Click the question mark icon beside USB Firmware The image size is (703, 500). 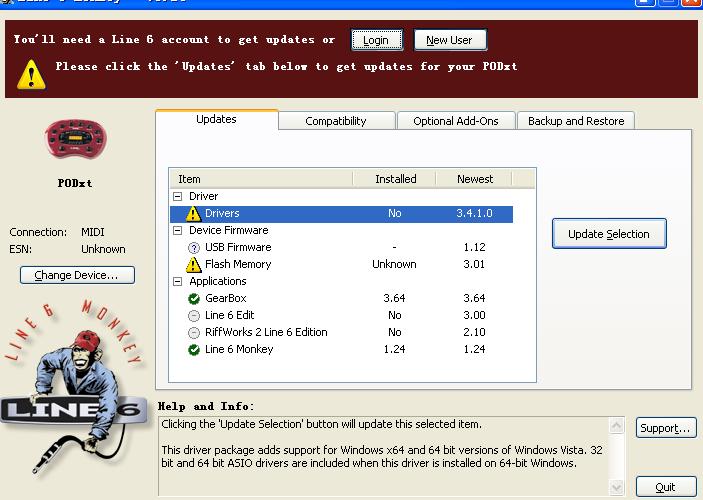[194, 248]
